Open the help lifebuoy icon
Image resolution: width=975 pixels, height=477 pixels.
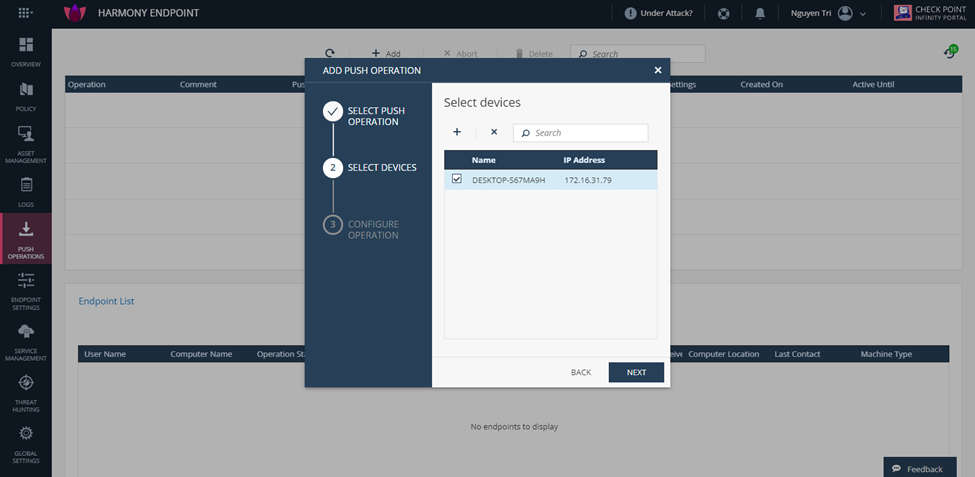click(723, 13)
